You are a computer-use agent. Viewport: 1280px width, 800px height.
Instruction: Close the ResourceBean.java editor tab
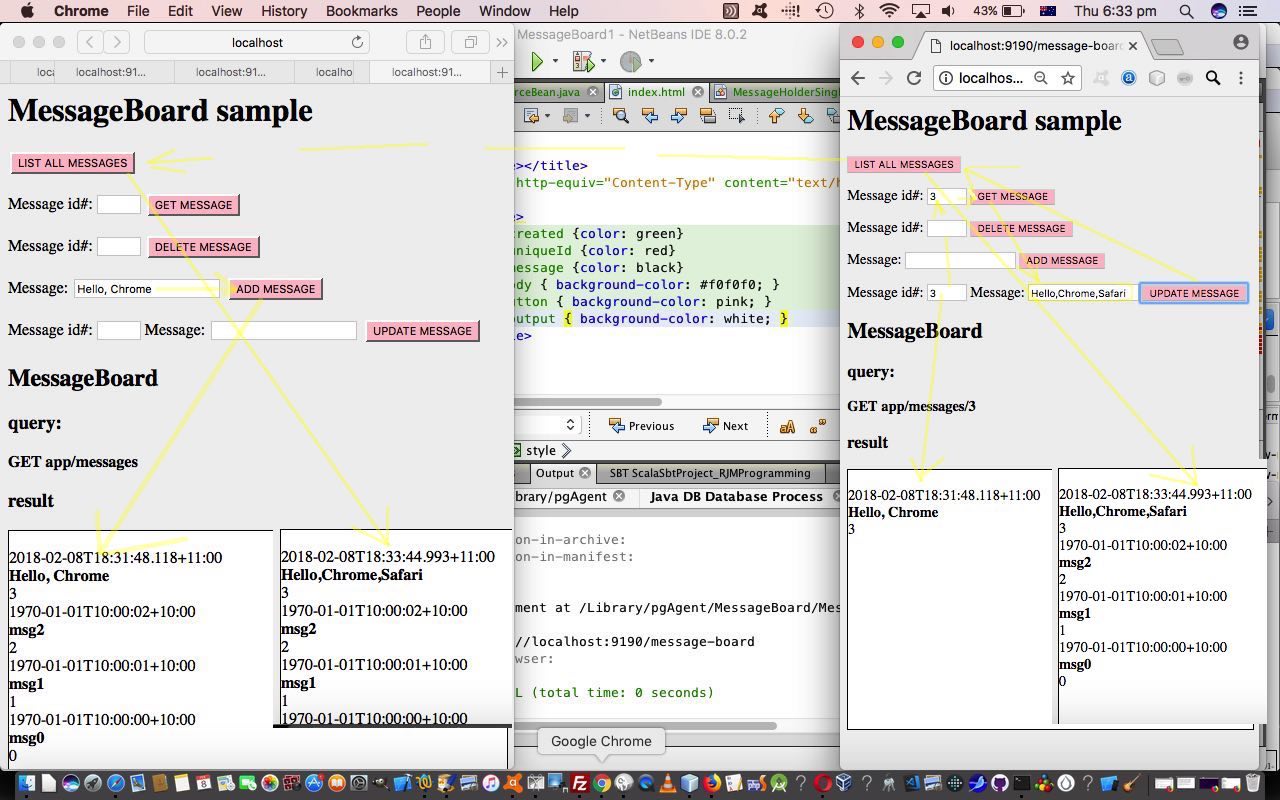pos(593,92)
